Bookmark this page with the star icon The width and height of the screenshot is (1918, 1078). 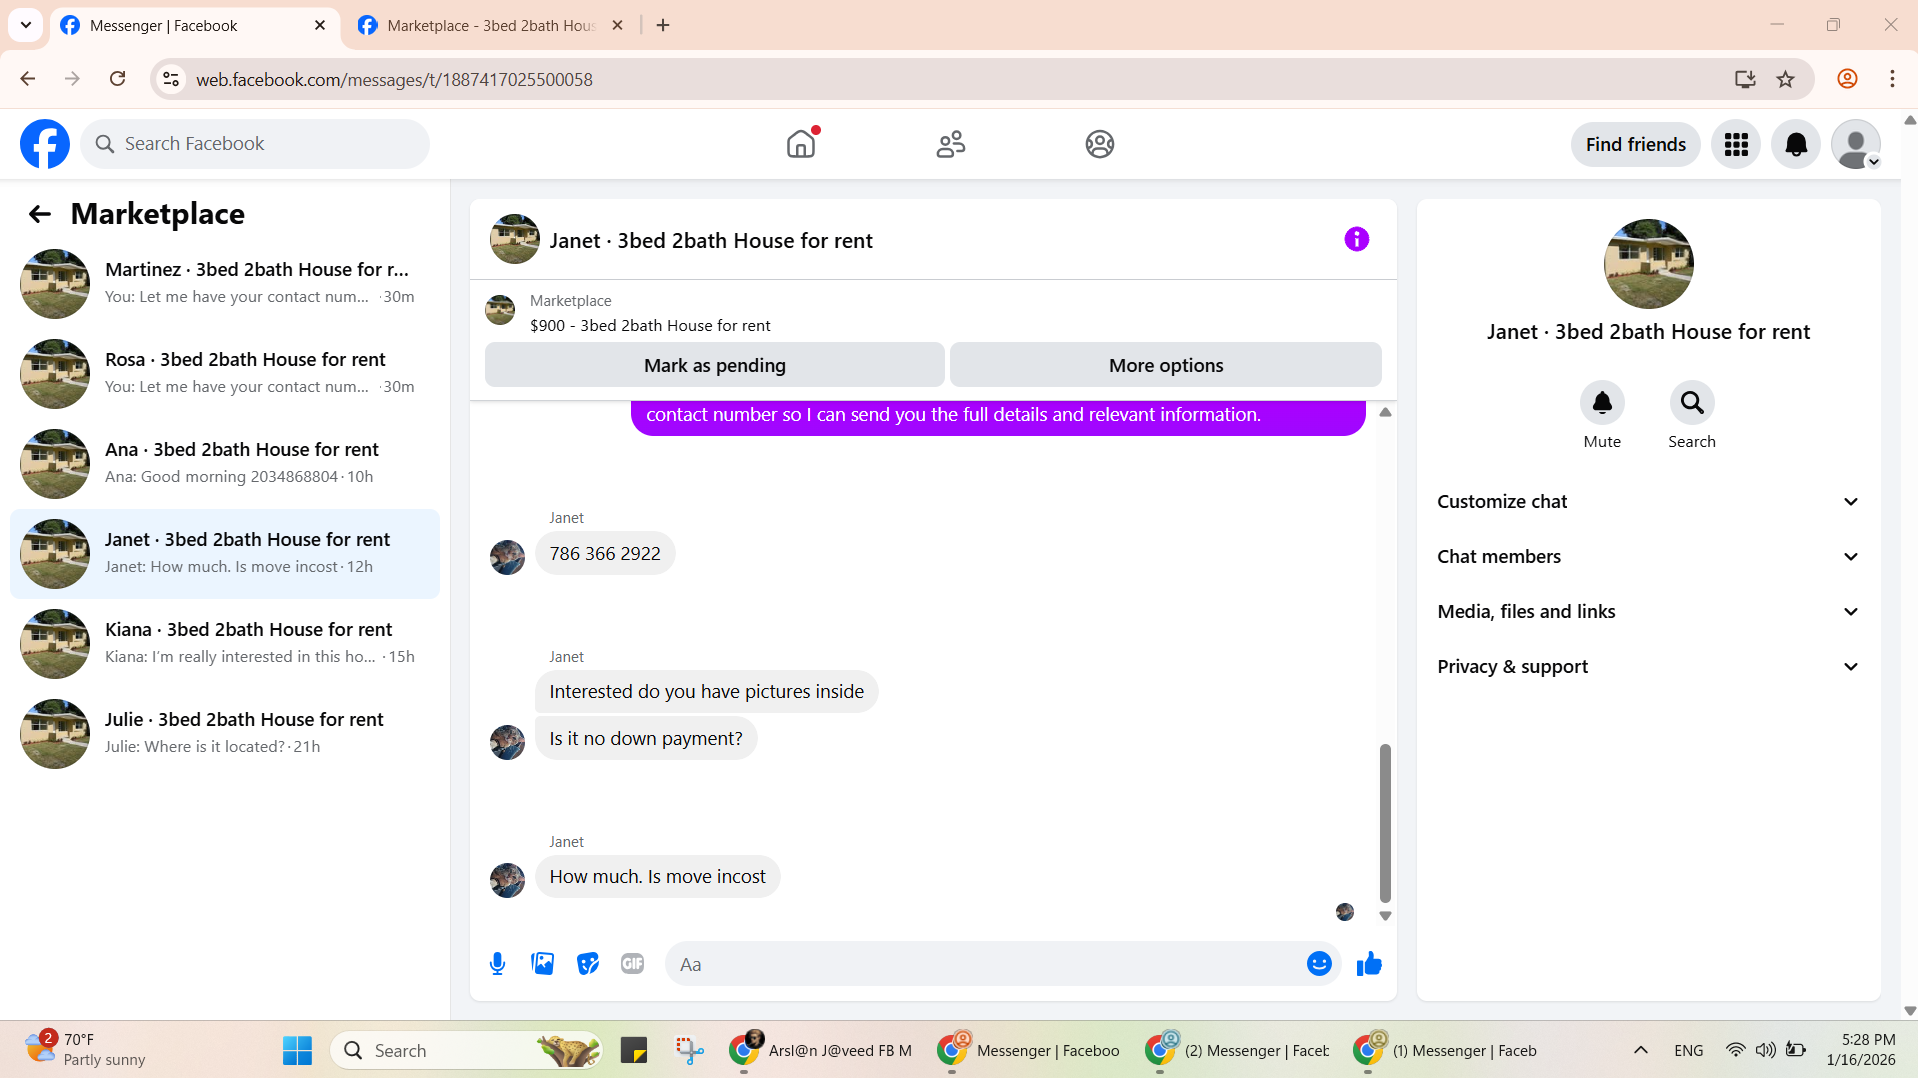(1786, 79)
